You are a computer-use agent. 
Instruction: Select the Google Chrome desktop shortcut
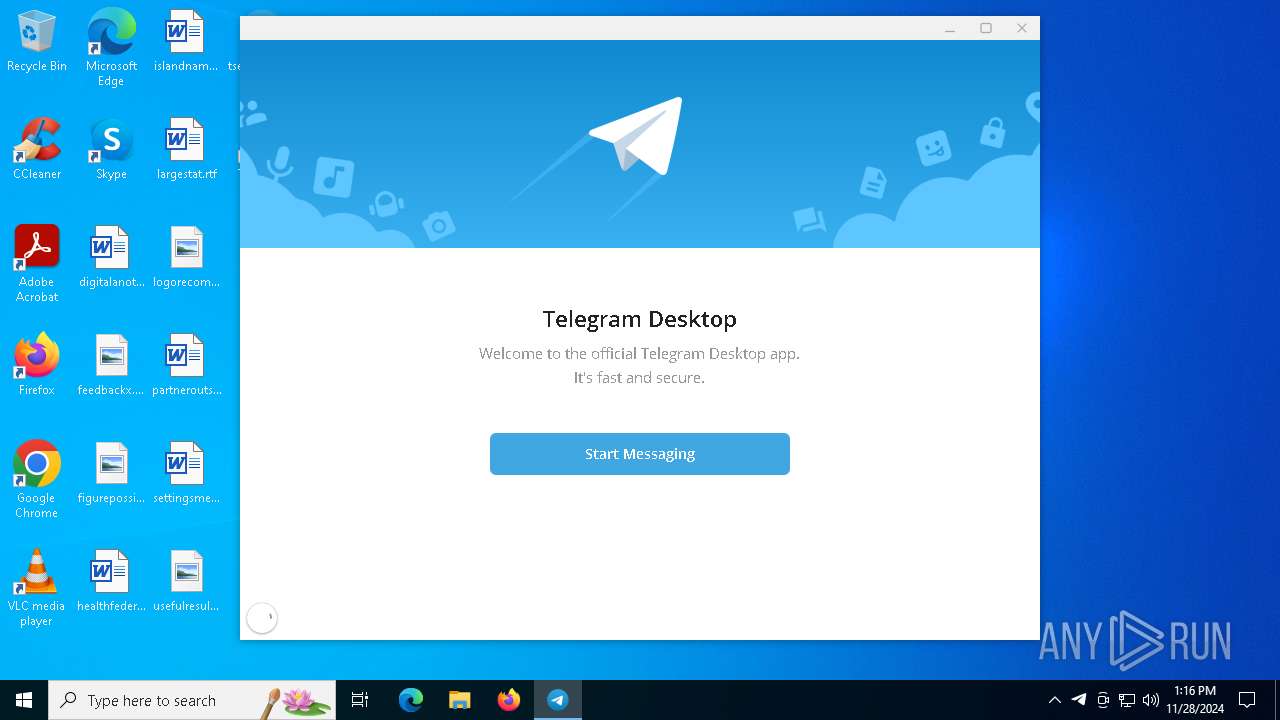point(37,480)
